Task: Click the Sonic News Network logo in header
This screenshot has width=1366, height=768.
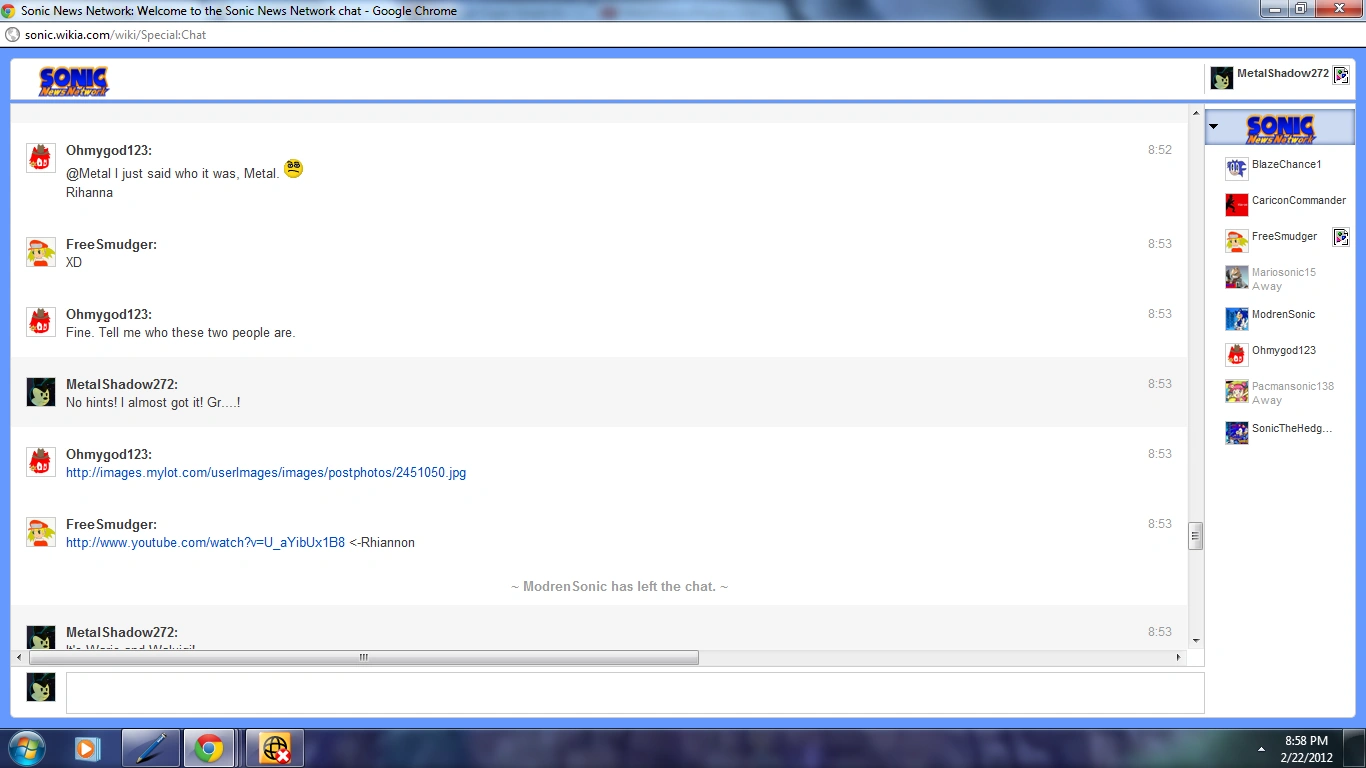Action: pyautogui.click(x=73, y=81)
